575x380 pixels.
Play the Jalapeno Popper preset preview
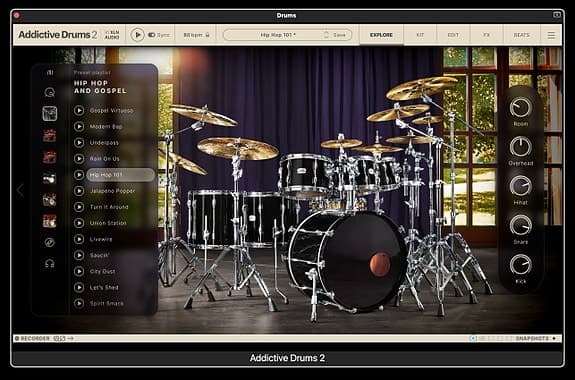tap(79, 191)
